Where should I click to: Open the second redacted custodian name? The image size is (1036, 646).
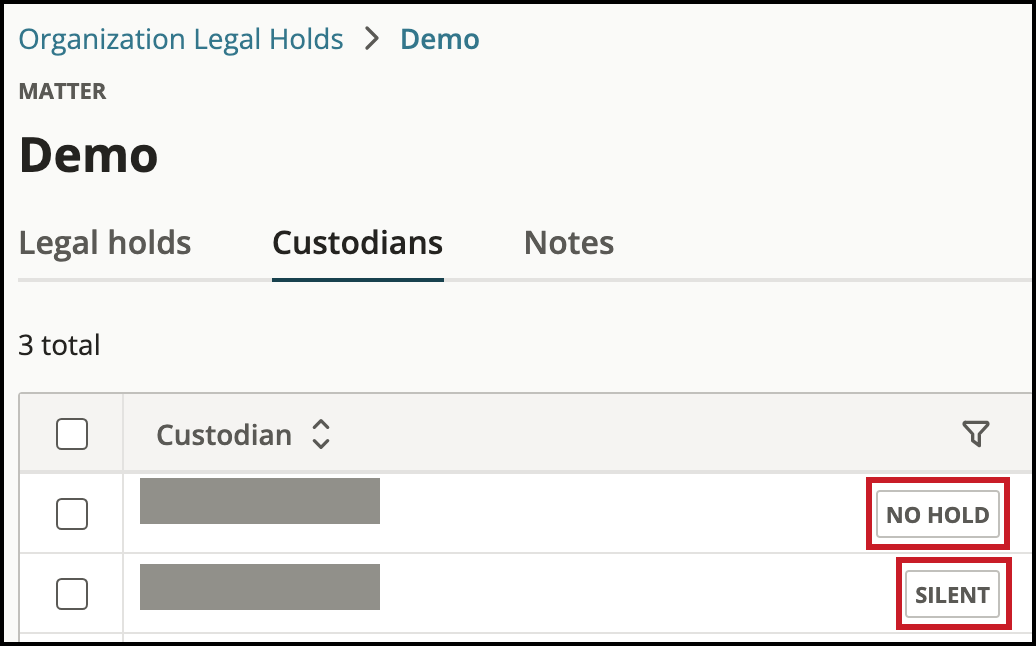click(260, 587)
